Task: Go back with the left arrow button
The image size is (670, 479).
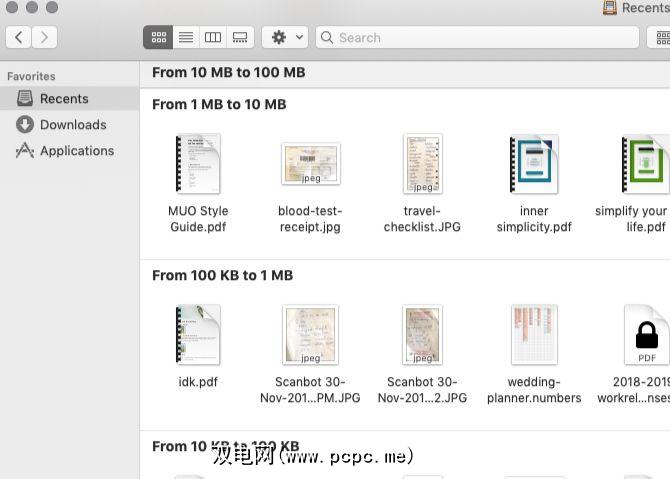Action: click(18, 38)
